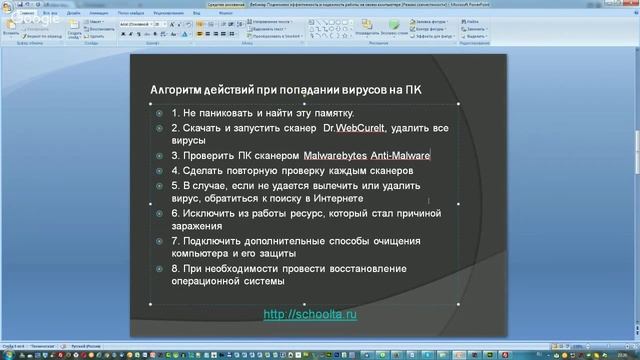Click the Reset slide (Восстановить) button

pyautogui.click(x=100, y=29)
